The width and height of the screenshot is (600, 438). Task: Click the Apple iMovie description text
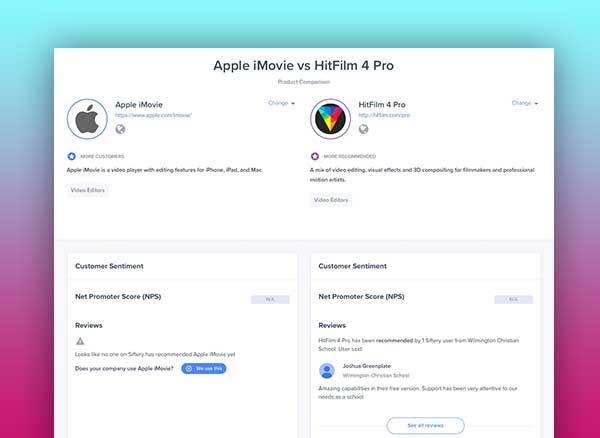pyautogui.click(x=165, y=170)
